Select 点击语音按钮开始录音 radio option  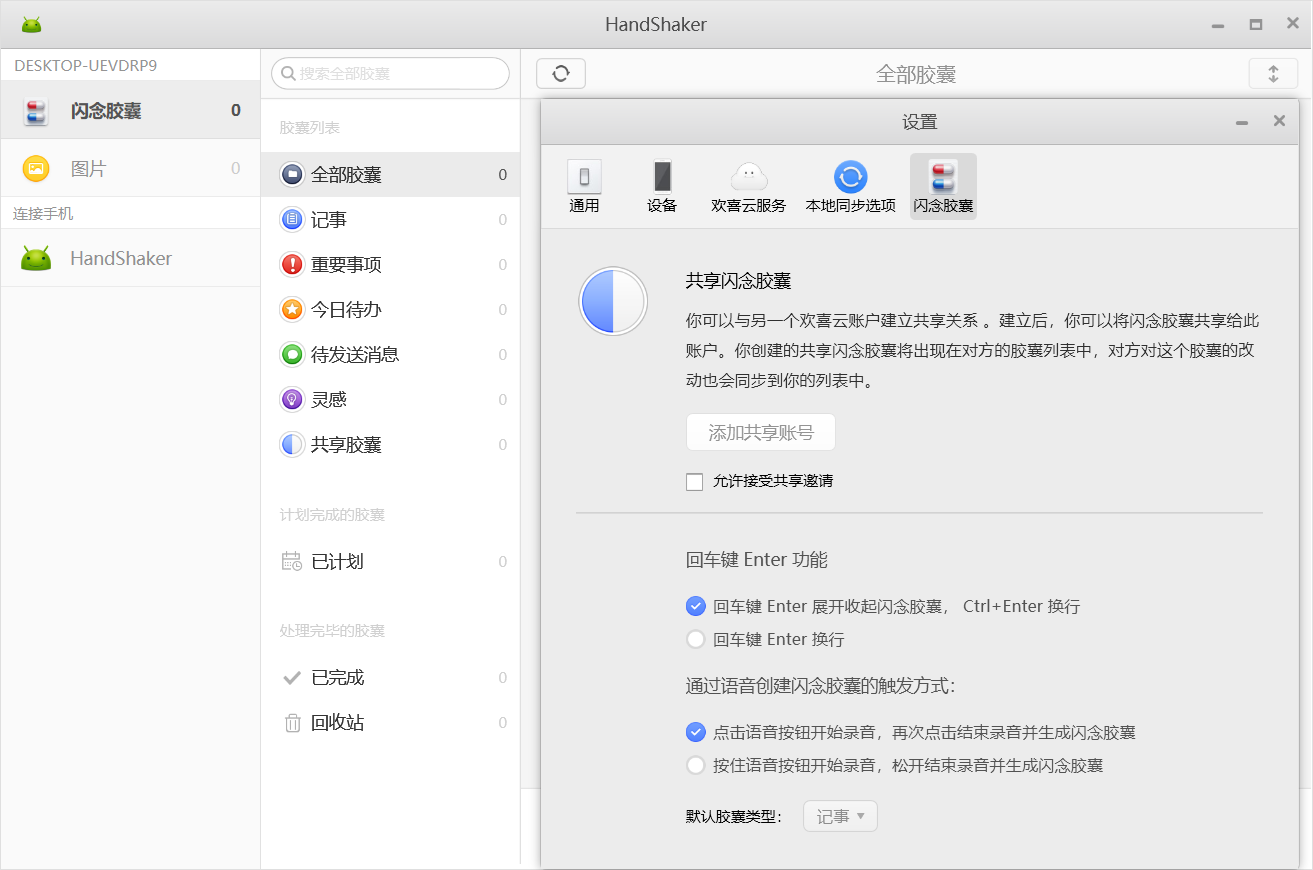pos(696,732)
